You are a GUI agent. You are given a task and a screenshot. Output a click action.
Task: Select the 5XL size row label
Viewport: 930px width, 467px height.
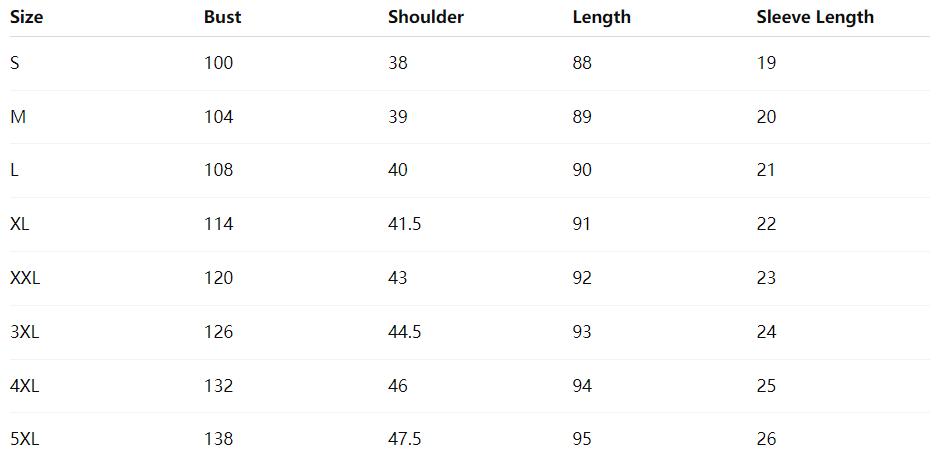tap(24, 439)
